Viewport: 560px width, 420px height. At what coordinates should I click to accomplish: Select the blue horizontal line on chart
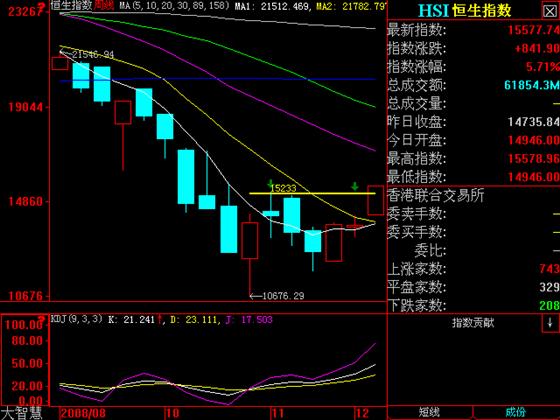[x=218, y=80]
